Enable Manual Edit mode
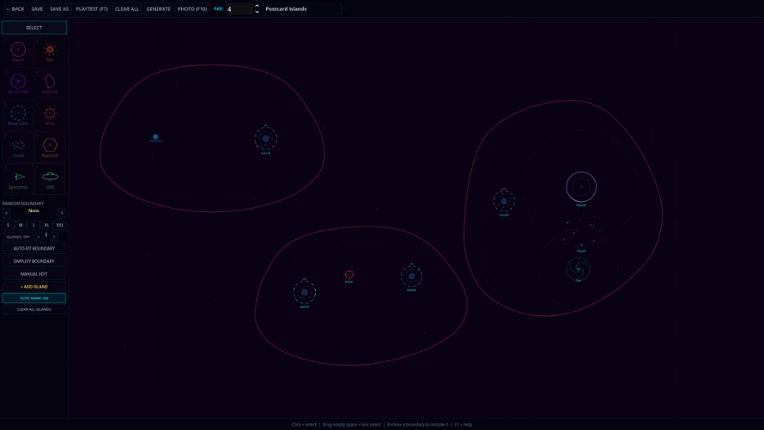The image size is (764, 430). click(34, 274)
